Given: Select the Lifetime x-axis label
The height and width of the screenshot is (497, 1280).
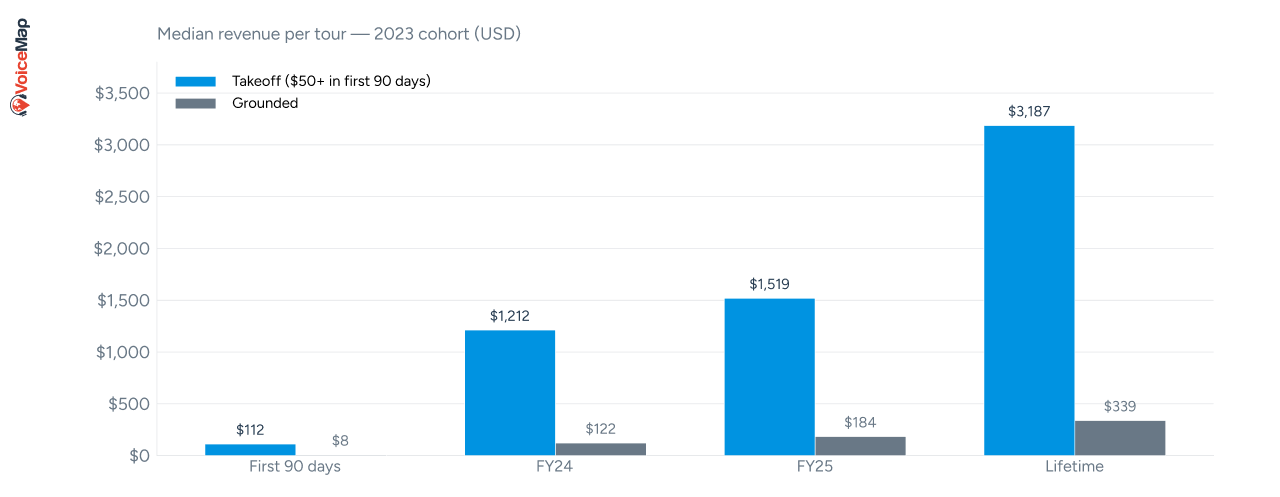Looking at the screenshot, I should (1075, 467).
